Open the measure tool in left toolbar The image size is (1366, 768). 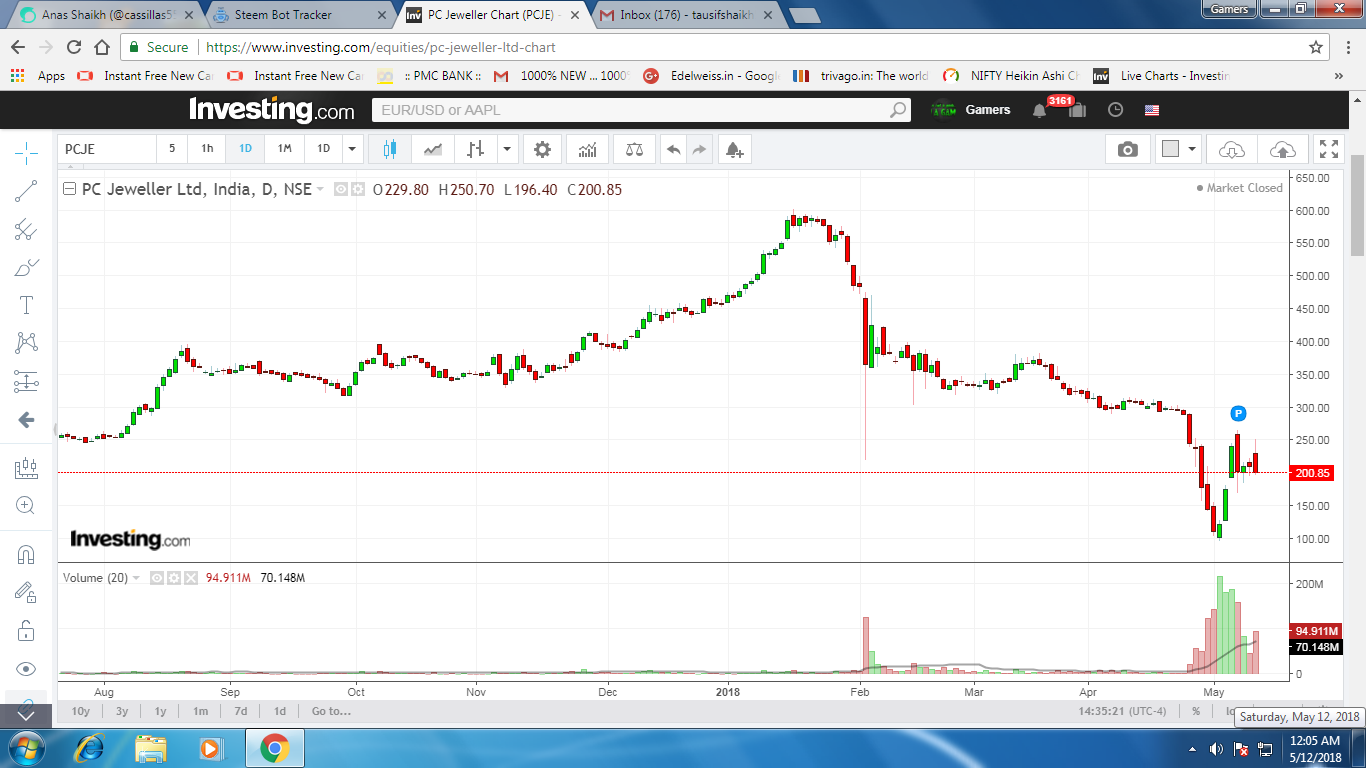26,467
